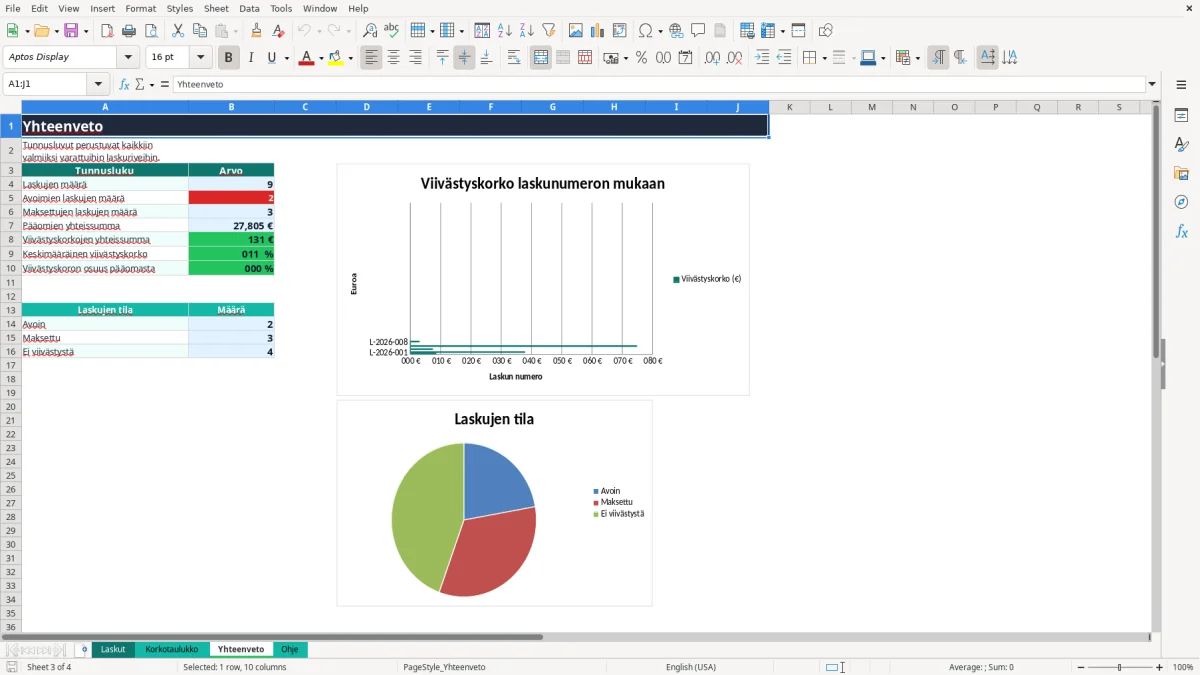Image resolution: width=1200 pixels, height=675 pixels.
Task: Expand the font size dropdown
Action: [x=201, y=58]
